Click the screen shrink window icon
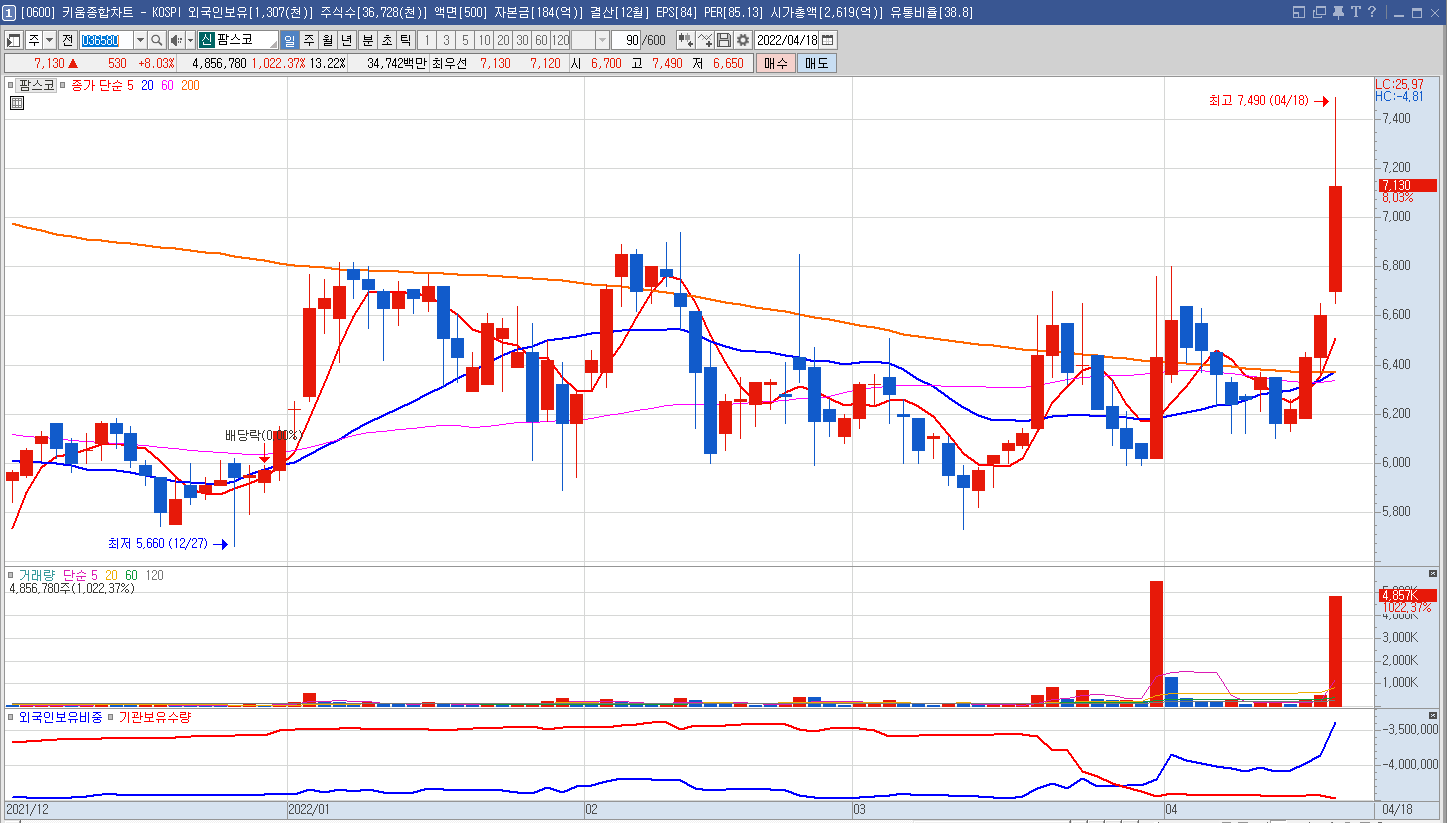1447x823 pixels. click(x=1299, y=12)
